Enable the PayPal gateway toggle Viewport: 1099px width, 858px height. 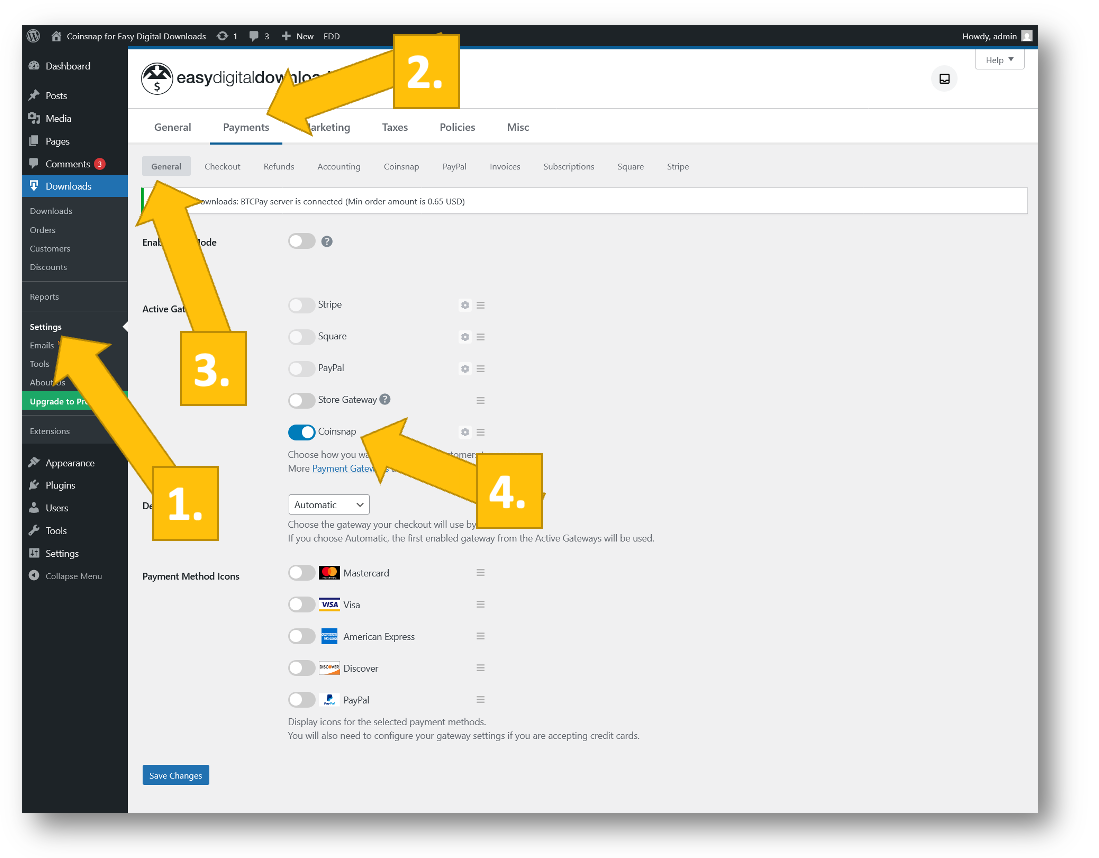click(301, 368)
